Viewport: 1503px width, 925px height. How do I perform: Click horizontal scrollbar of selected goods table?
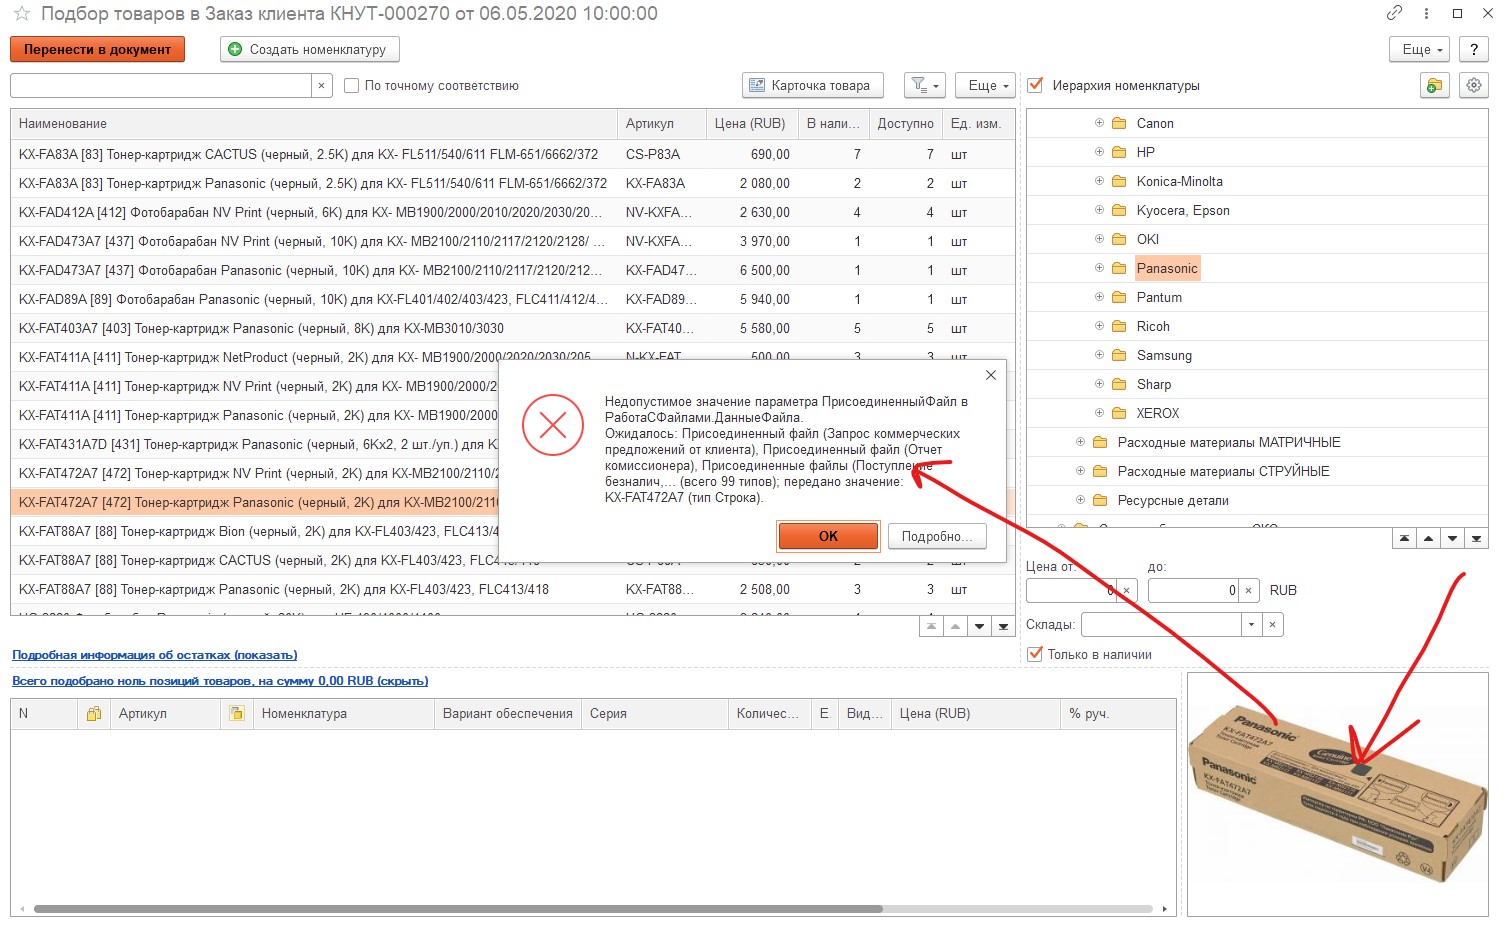click(x=458, y=909)
